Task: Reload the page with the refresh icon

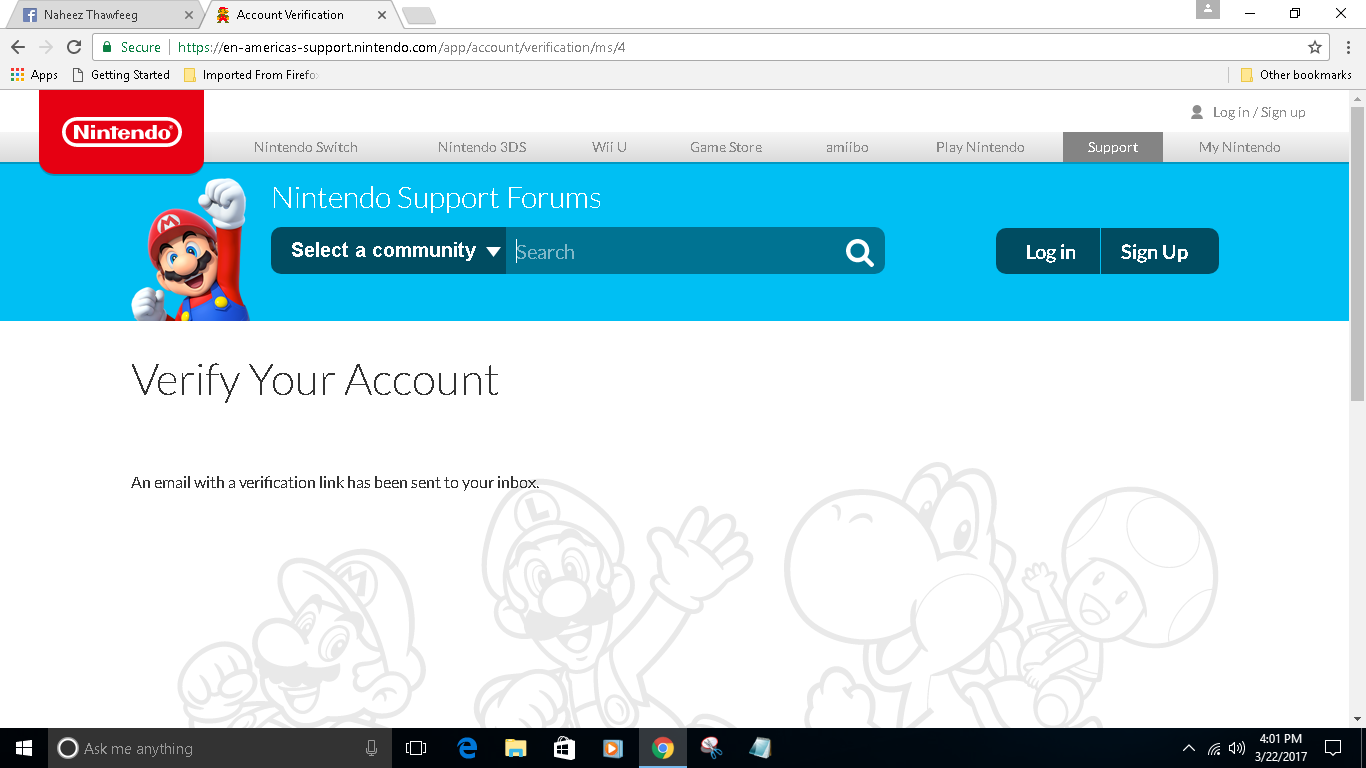Action: click(x=74, y=47)
